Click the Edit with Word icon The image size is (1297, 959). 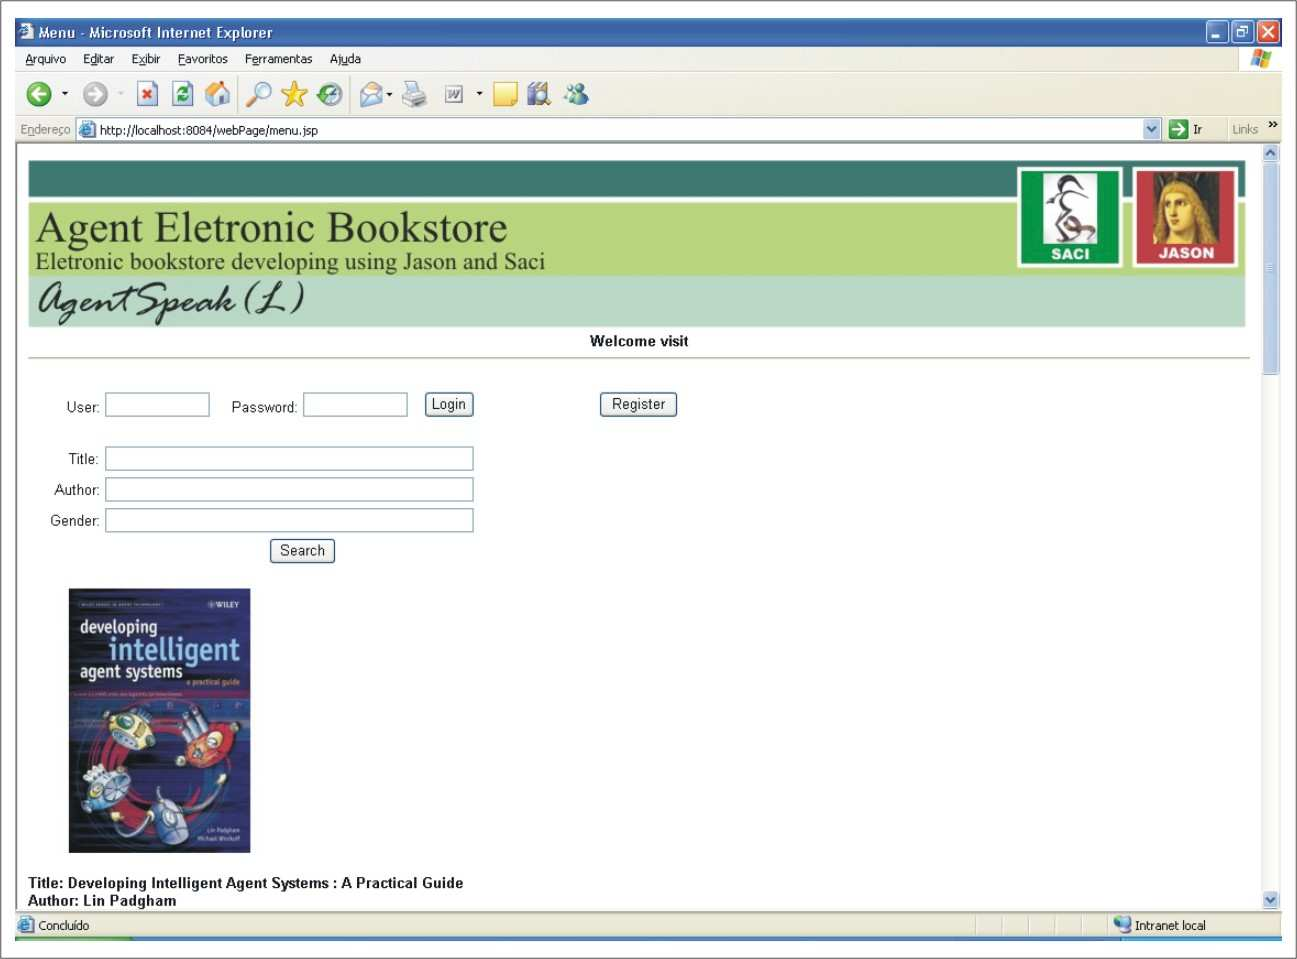(454, 94)
